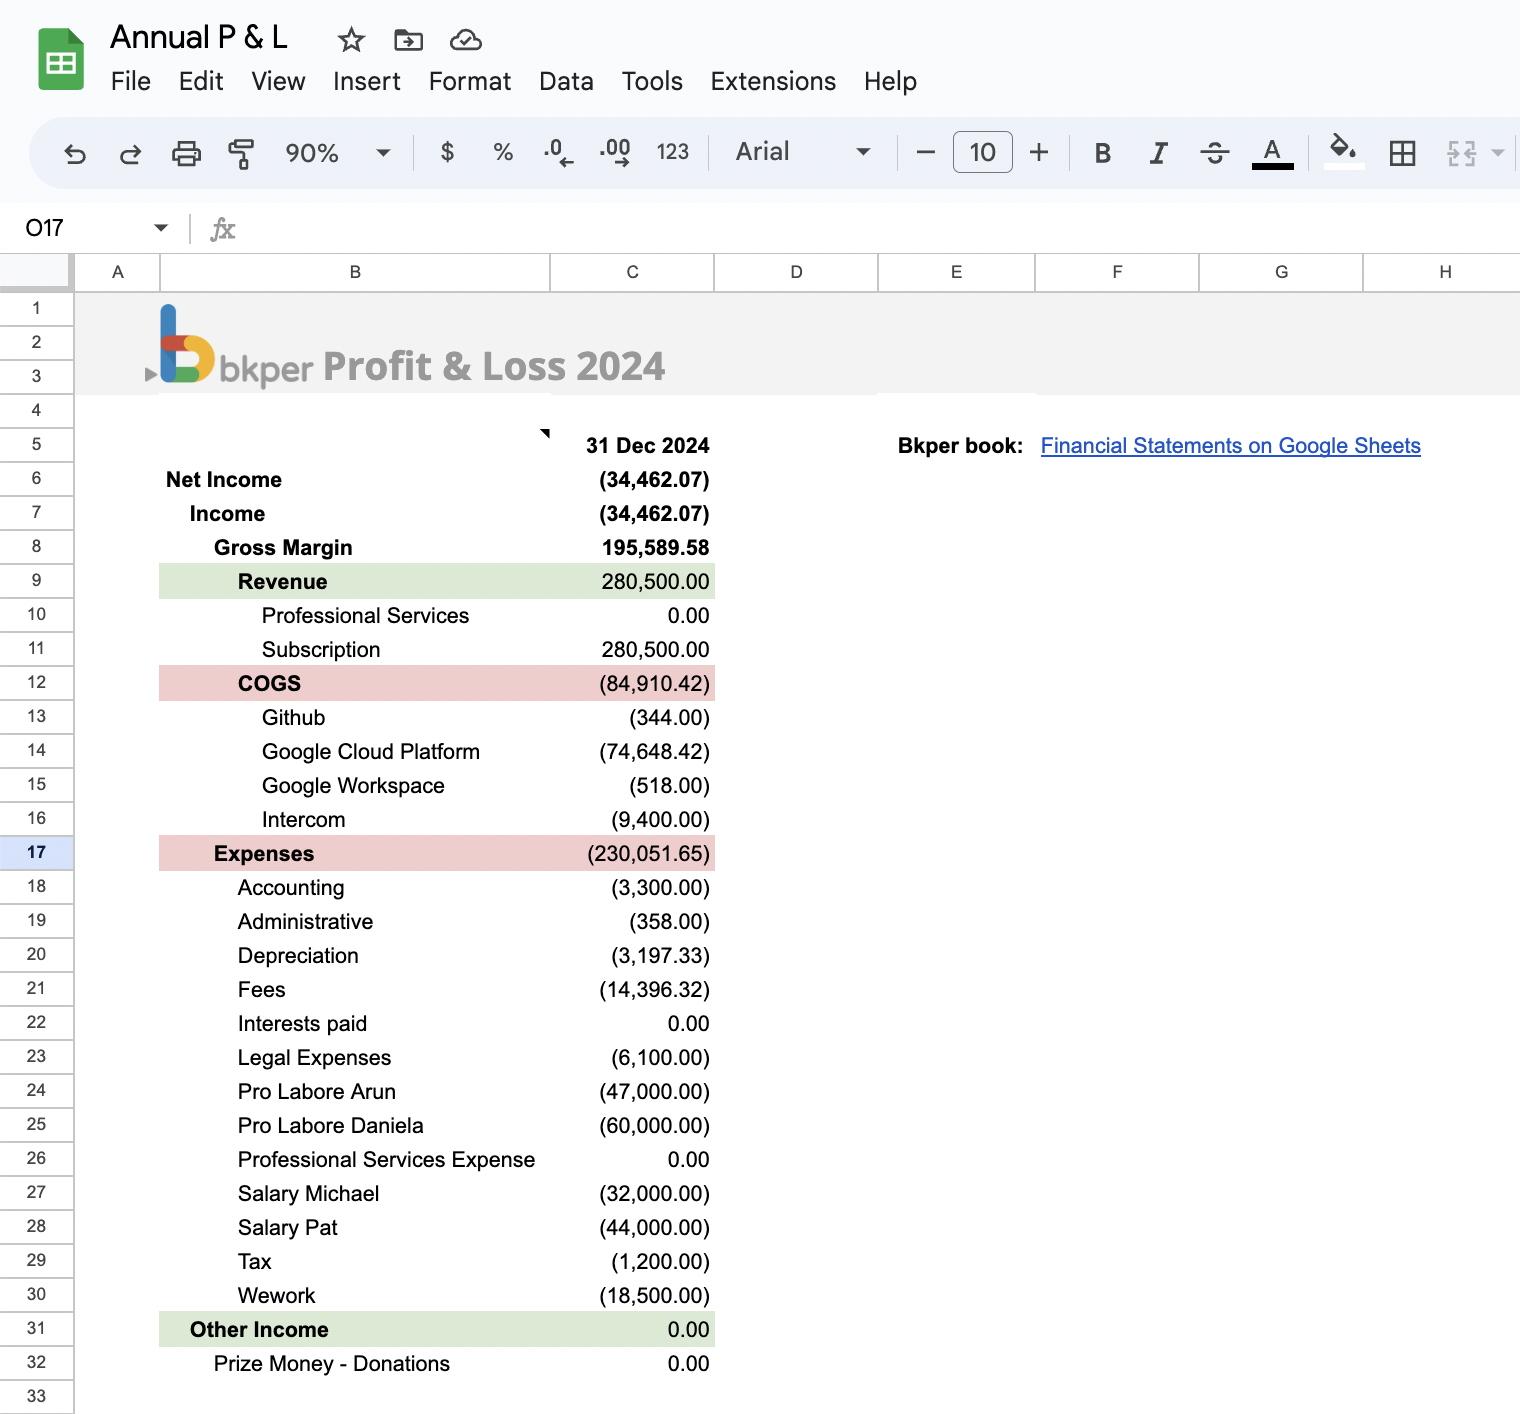Select cell C17 showing Expenses total

pos(632,853)
